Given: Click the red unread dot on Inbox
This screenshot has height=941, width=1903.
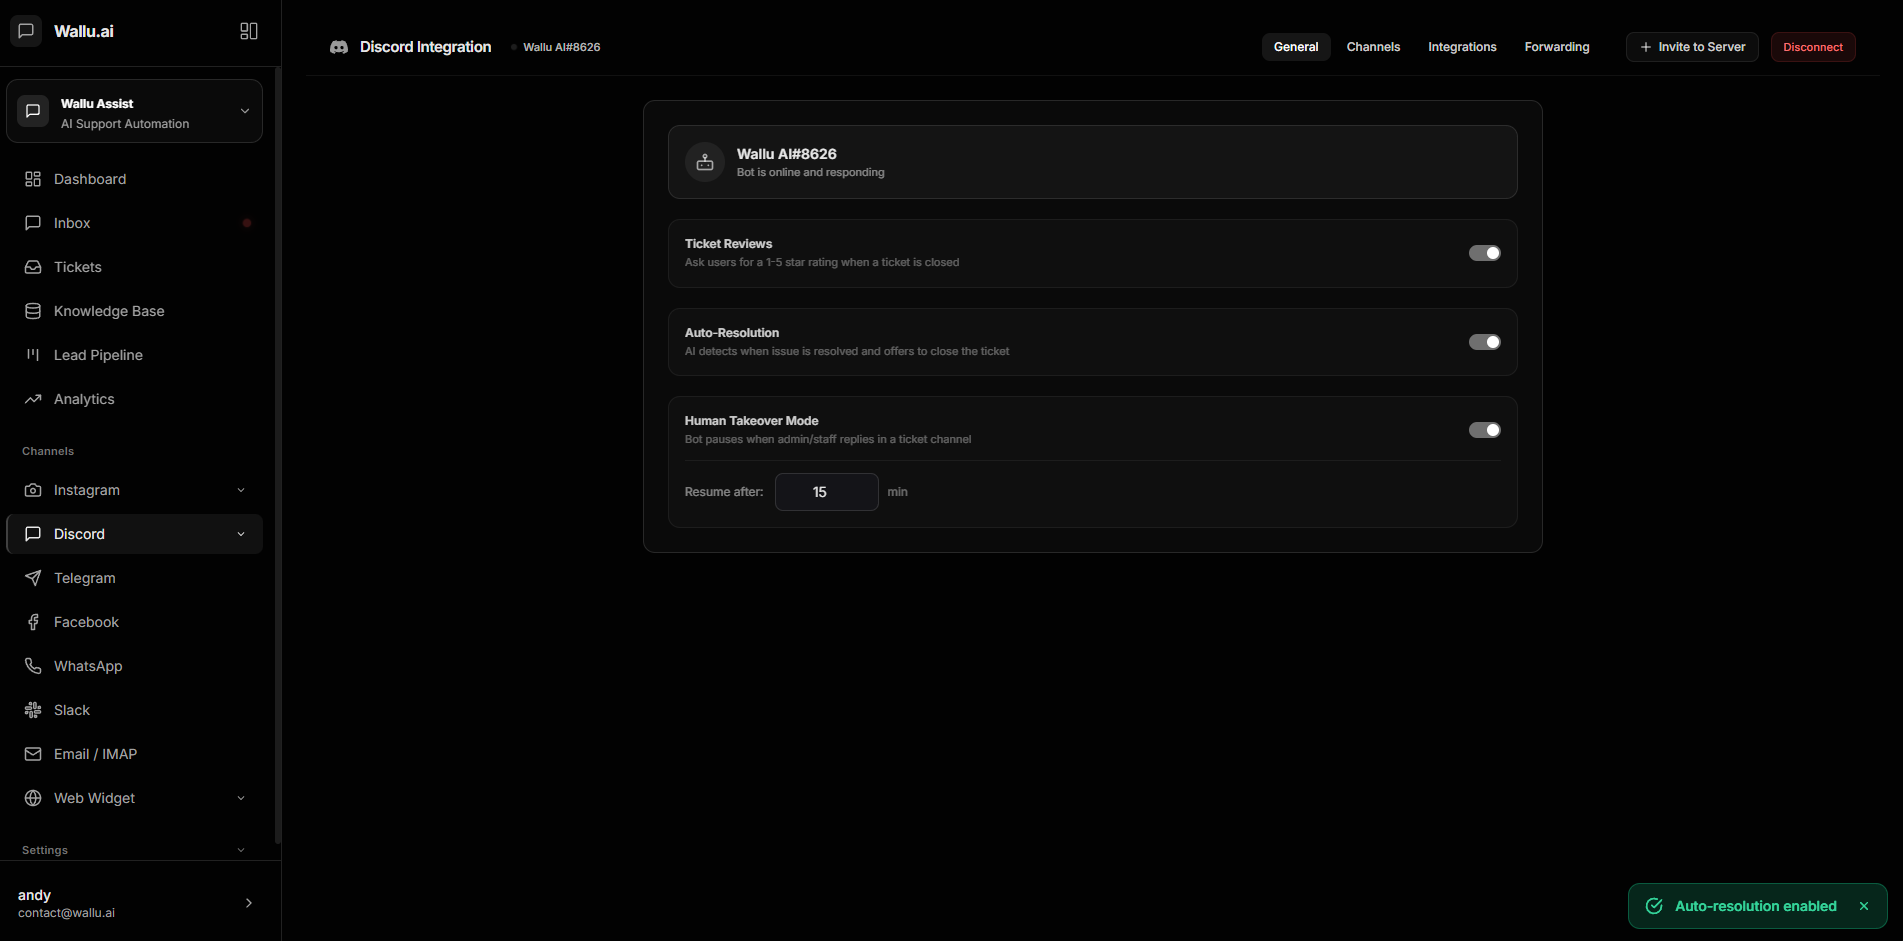Looking at the screenshot, I should [x=247, y=223].
